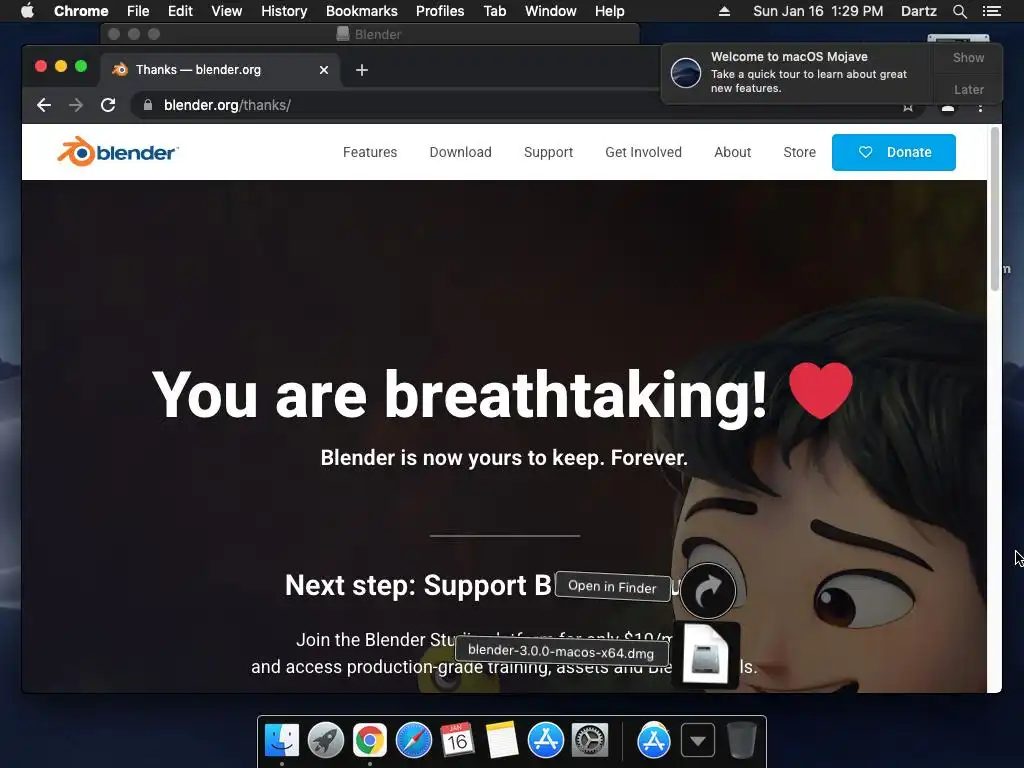Reload the blender.org page
1024x768 pixels.
pos(108,105)
